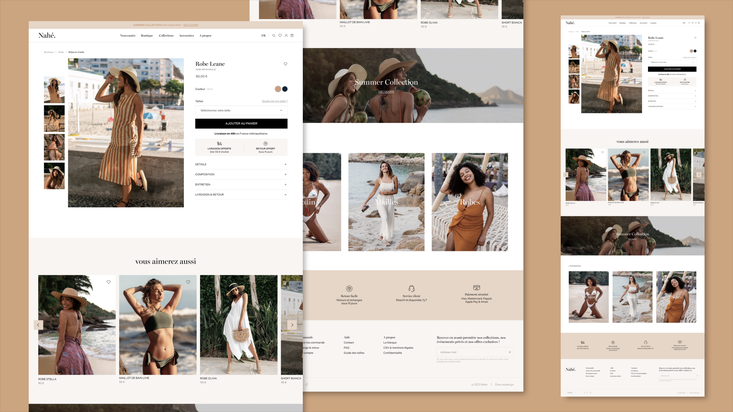The width and height of the screenshot is (733, 412).
Task: Submit newsletter email with arrow icon
Action: (510, 352)
